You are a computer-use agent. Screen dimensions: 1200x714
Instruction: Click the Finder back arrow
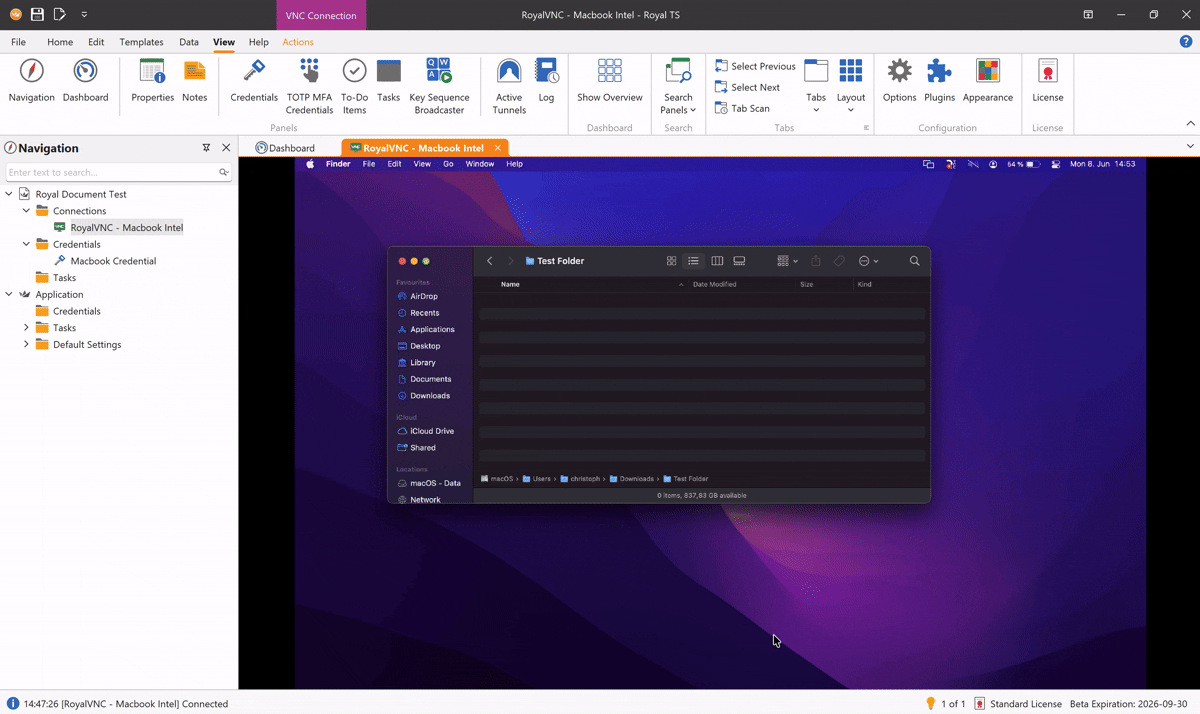tap(490, 261)
